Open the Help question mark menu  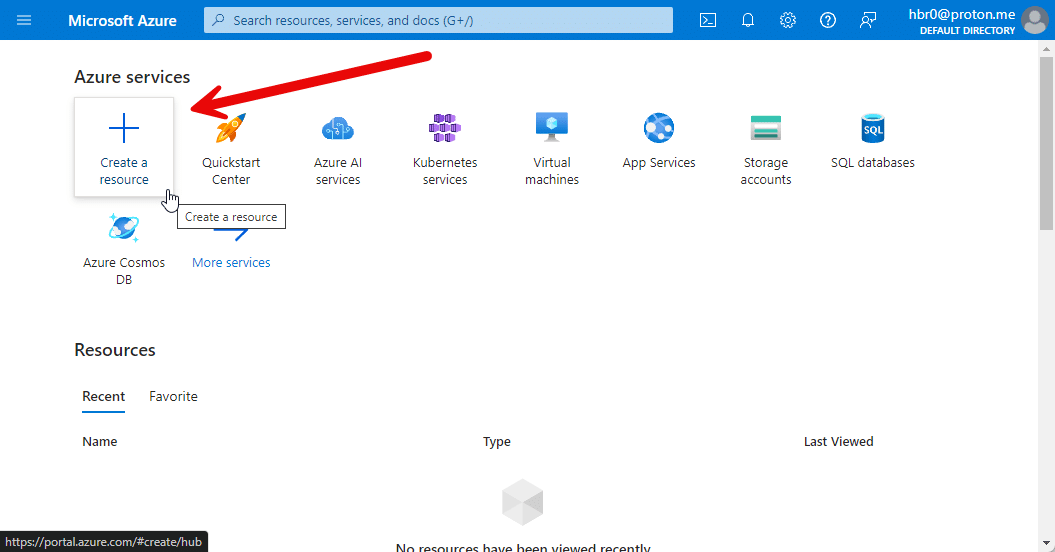828,20
